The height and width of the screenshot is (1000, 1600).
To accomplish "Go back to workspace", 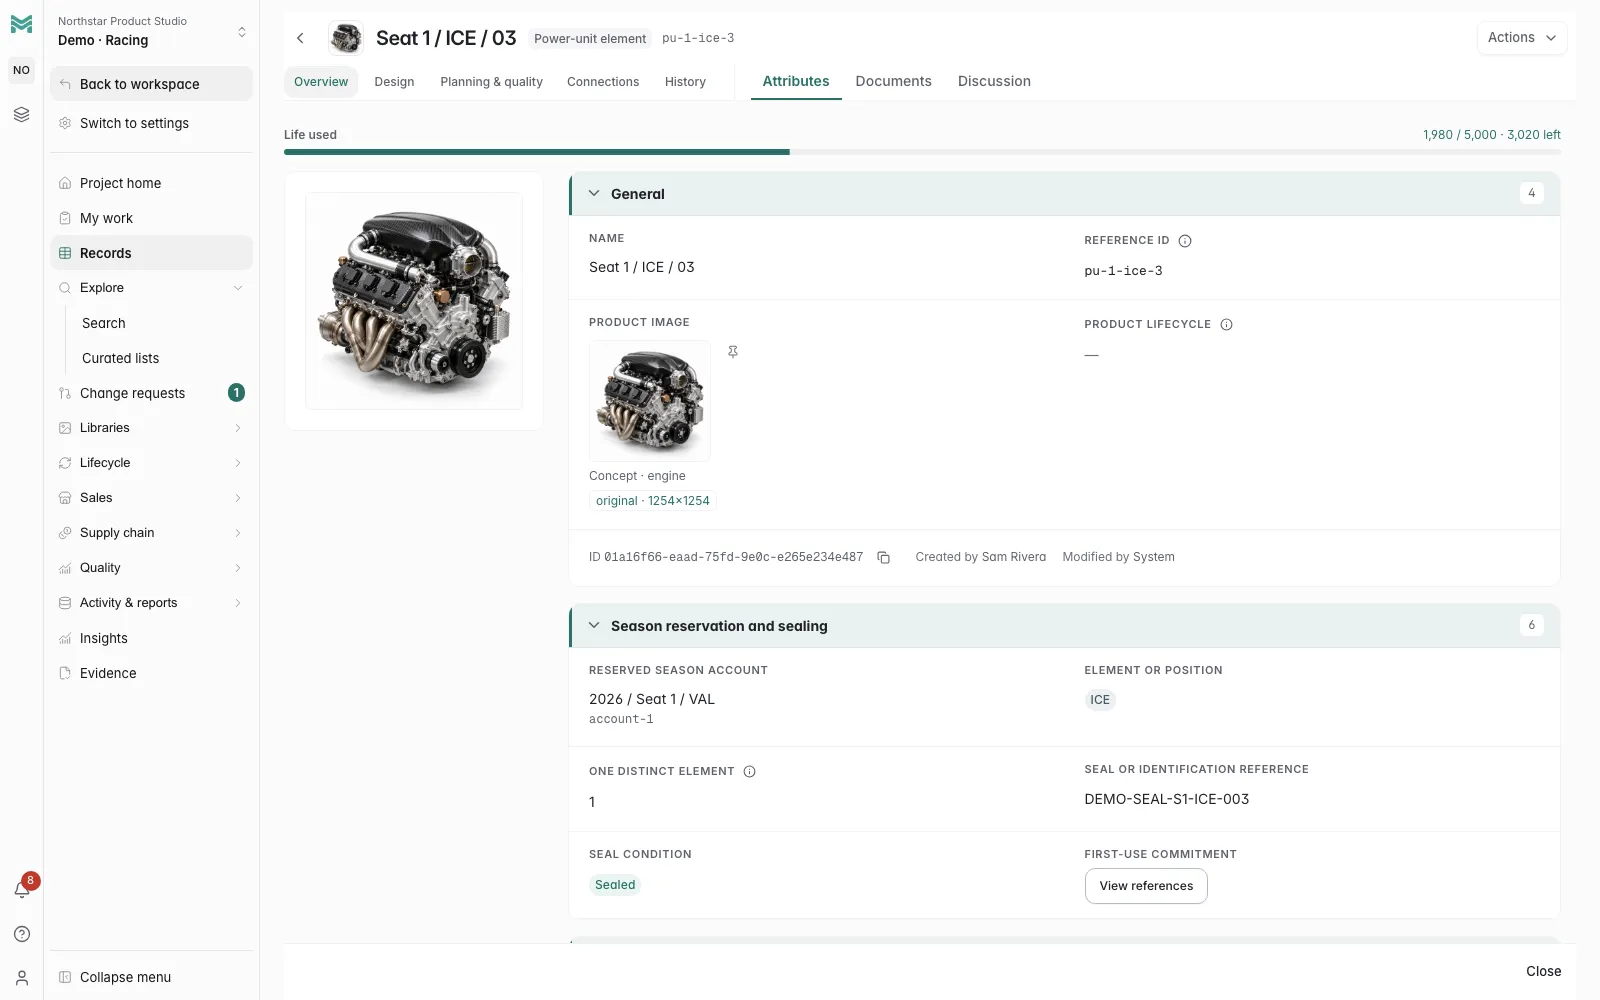I will pyautogui.click(x=152, y=84).
